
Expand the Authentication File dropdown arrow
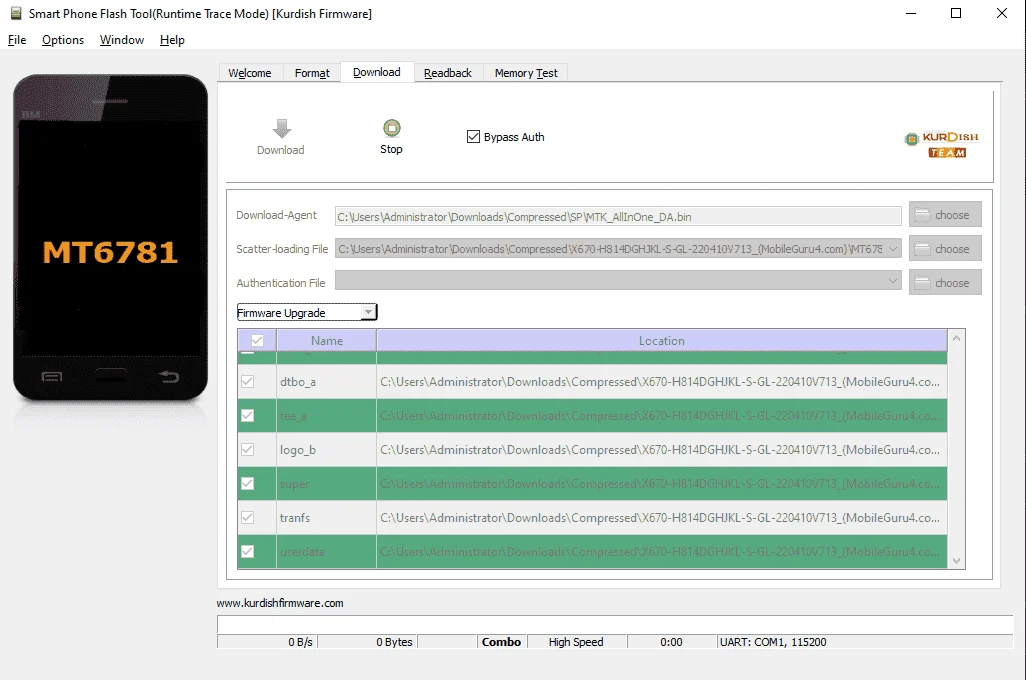click(893, 282)
